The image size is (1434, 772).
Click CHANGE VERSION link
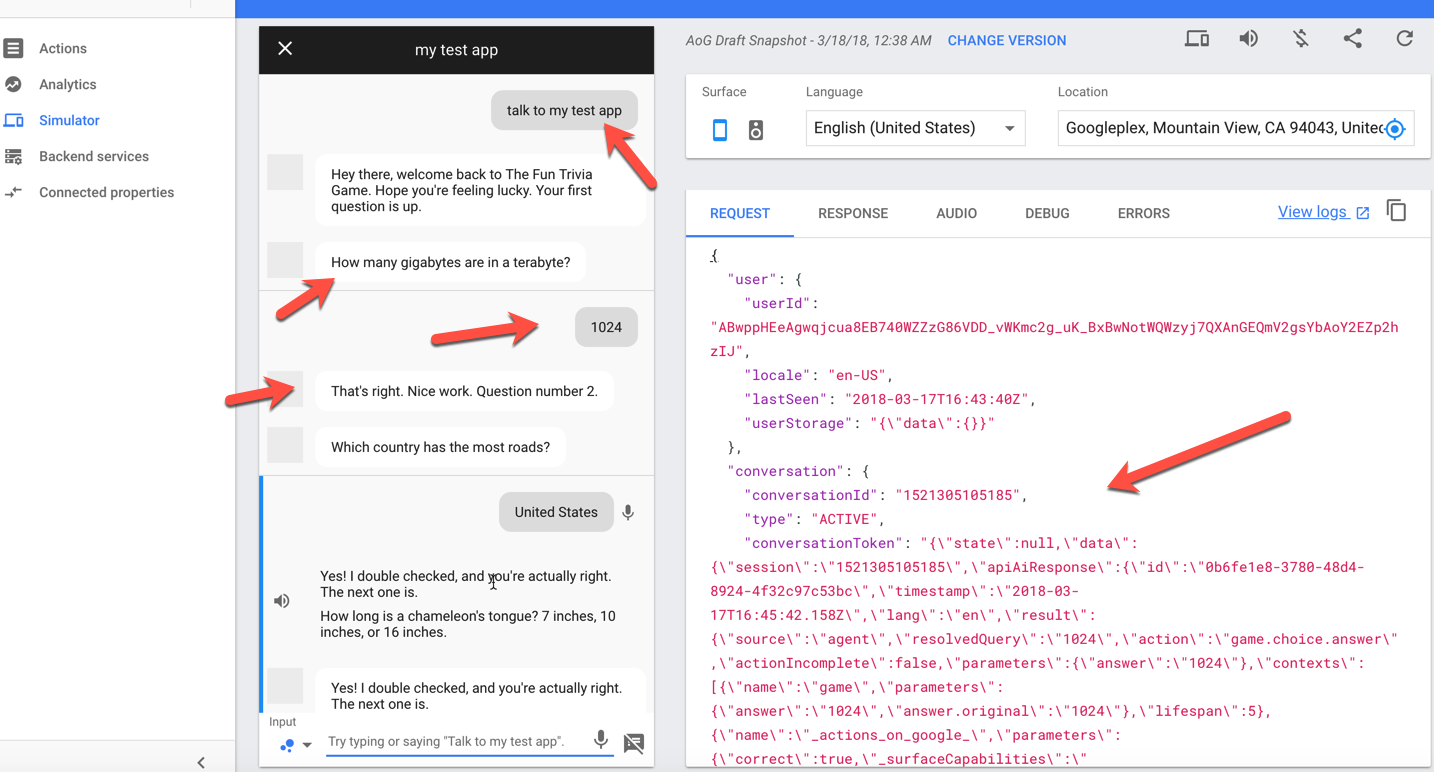[x=1006, y=41]
